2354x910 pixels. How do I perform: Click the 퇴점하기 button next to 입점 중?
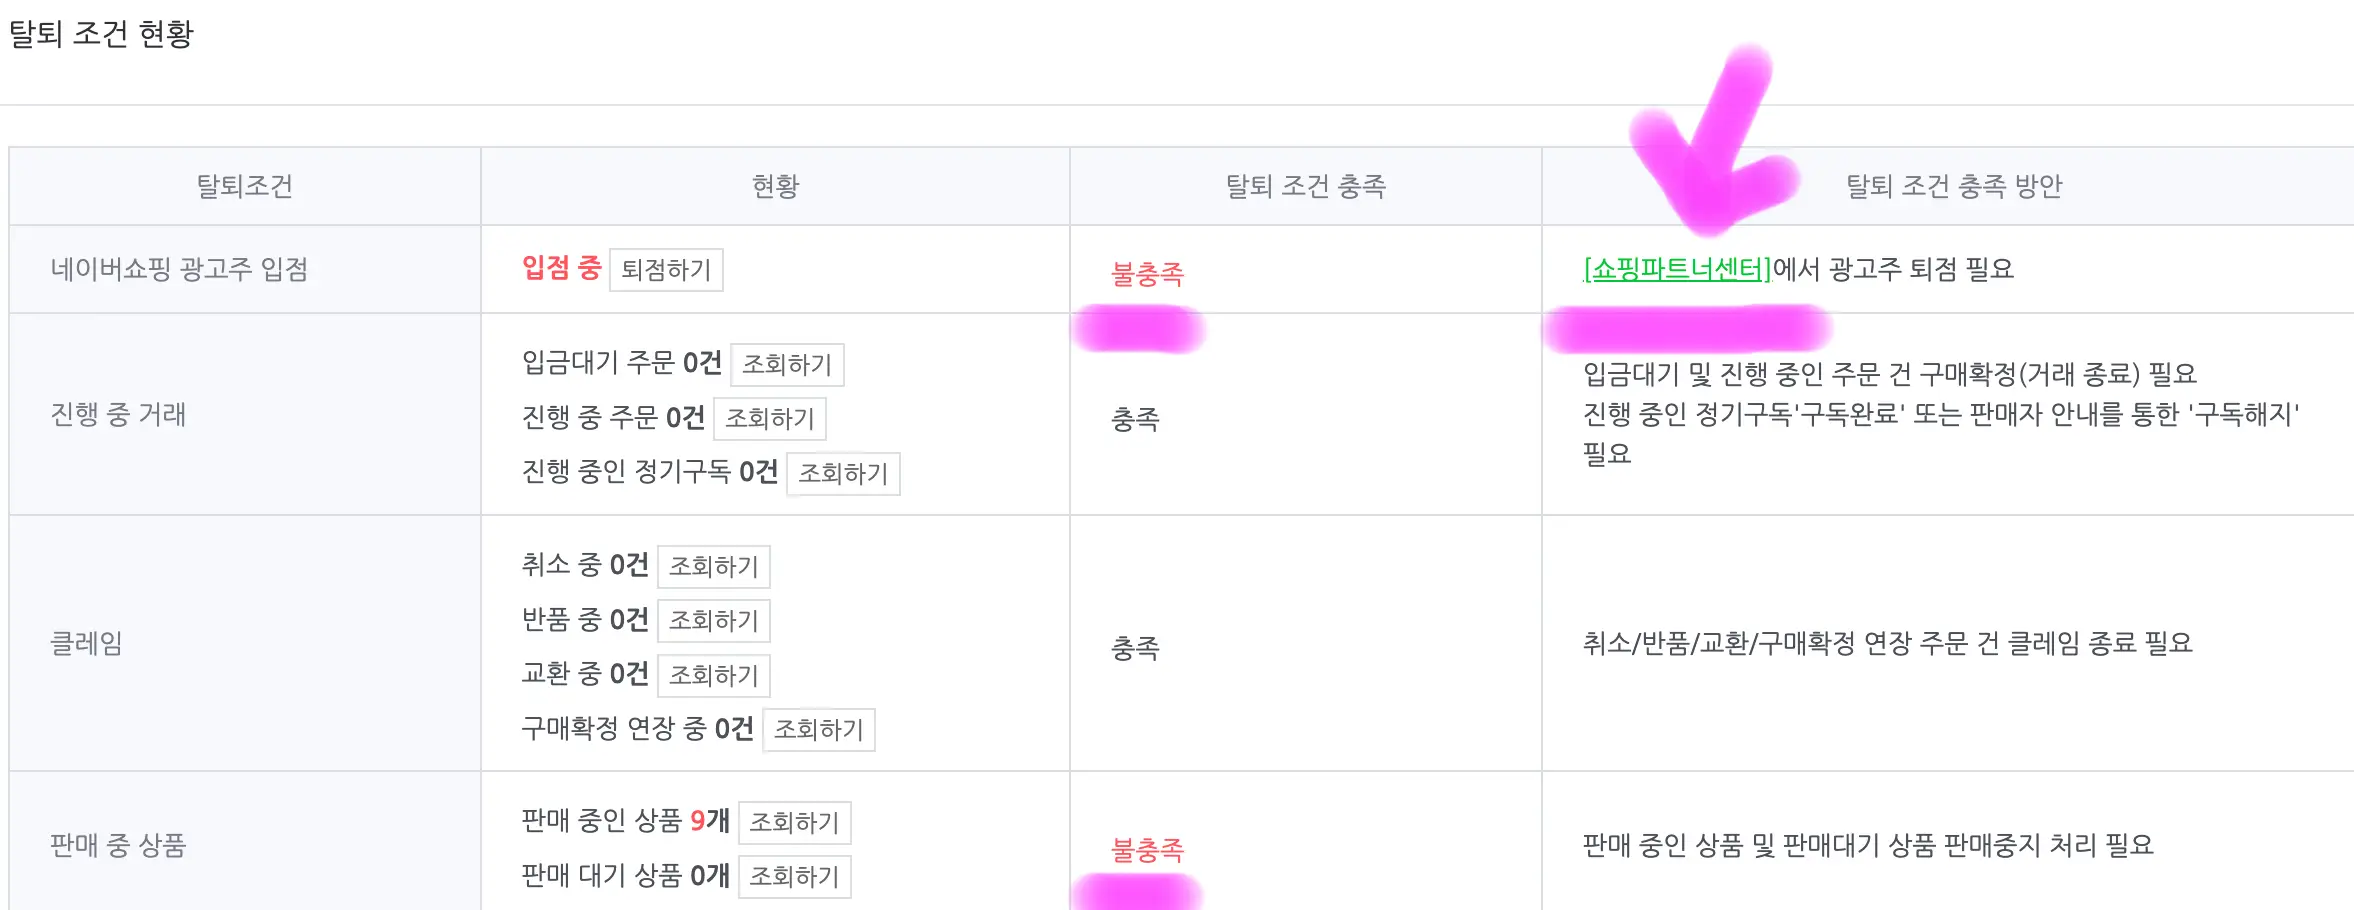667,270
